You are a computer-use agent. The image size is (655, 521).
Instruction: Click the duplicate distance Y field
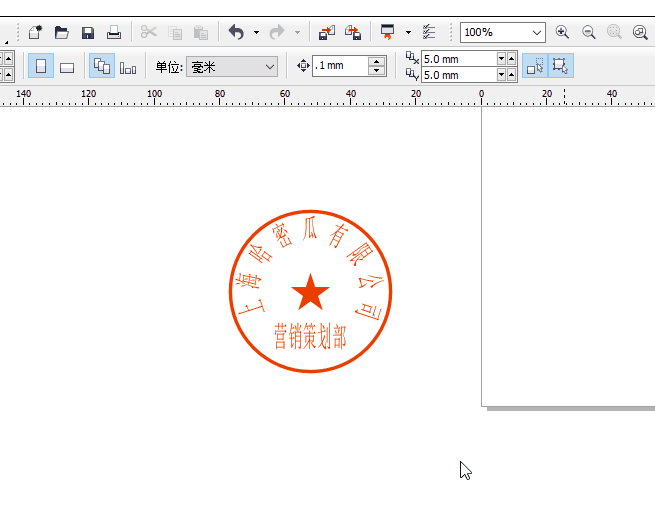tap(459, 75)
